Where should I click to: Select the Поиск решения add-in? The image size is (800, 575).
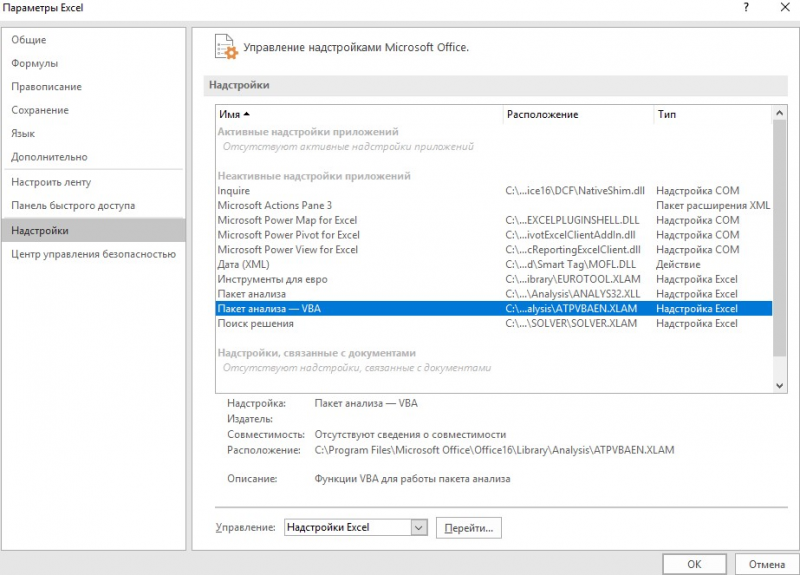coord(494,323)
